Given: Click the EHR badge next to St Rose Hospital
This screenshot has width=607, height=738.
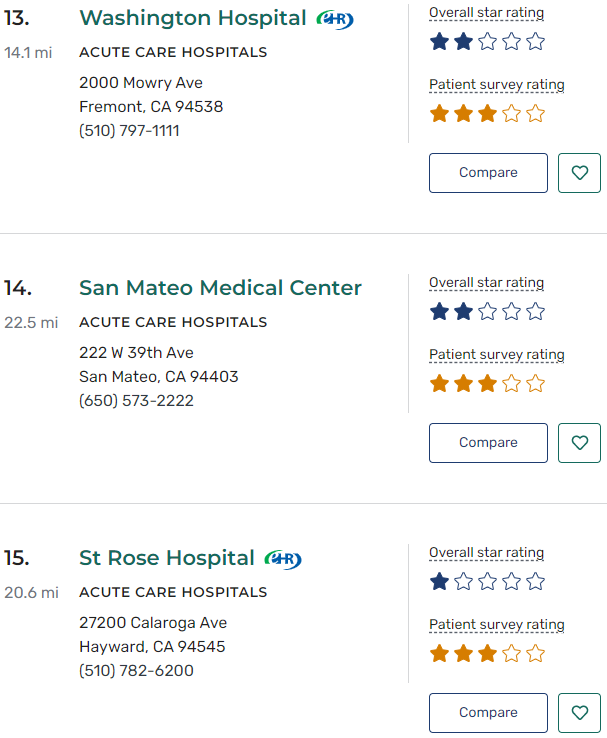Looking at the screenshot, I should [283, 559].
